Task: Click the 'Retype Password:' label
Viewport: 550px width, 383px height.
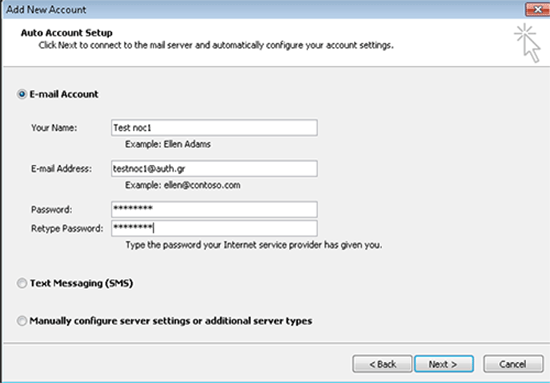Action: pos(67,229)
